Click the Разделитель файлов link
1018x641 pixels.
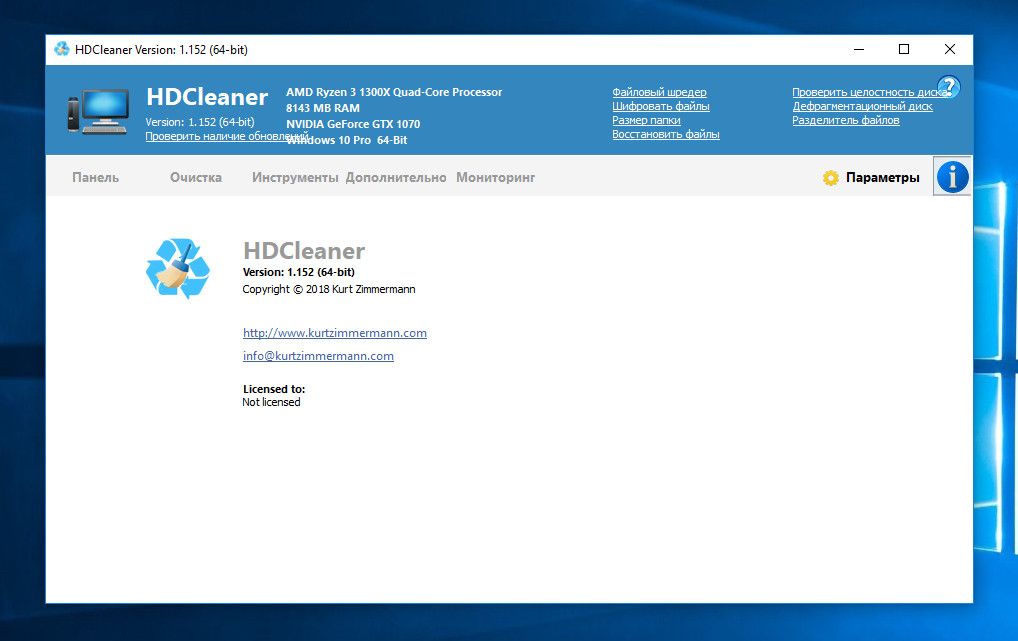pos(845,120)
